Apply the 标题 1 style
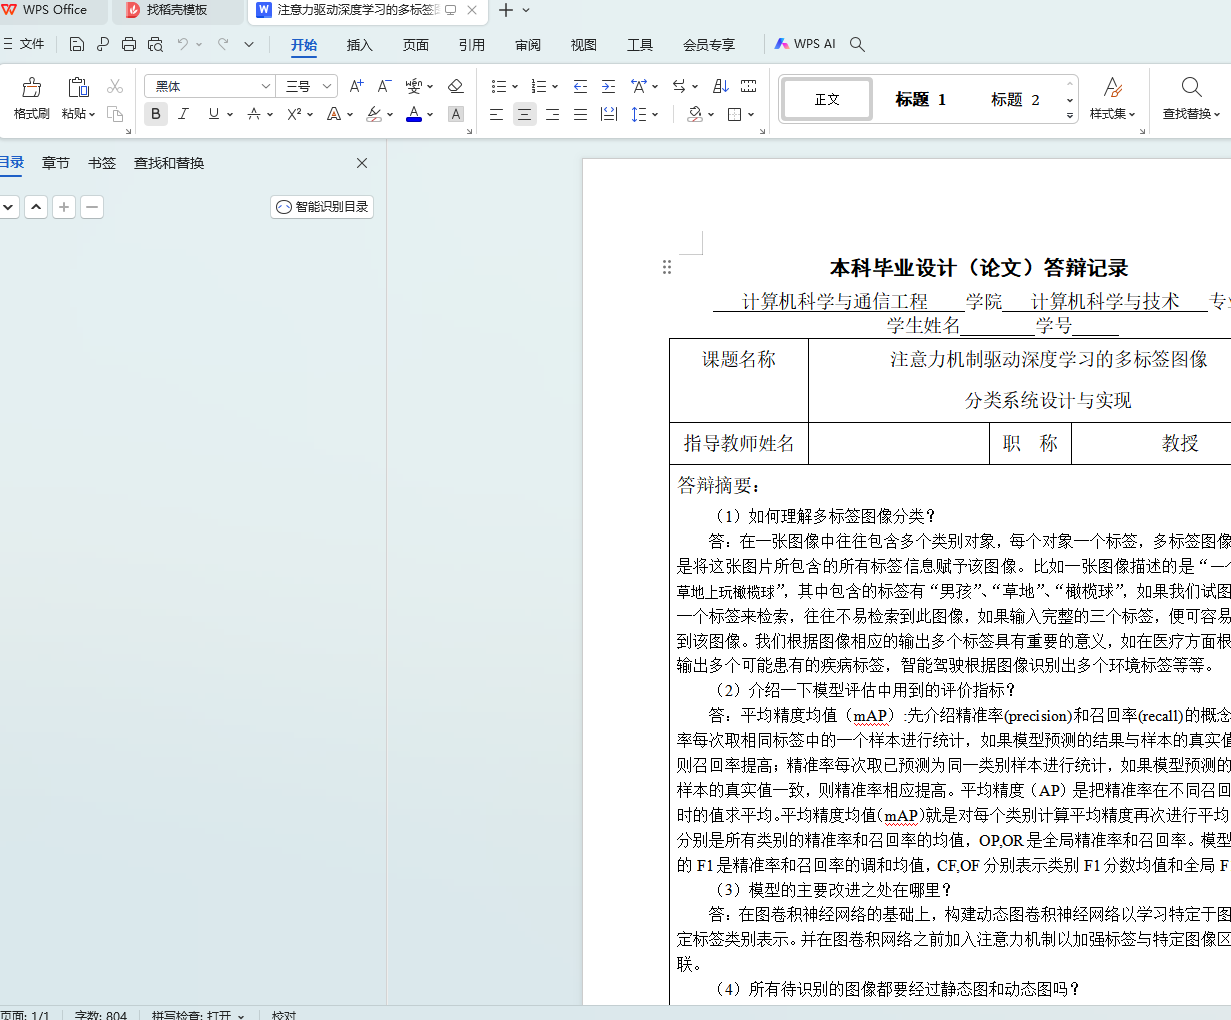This screenshot has height=1020, width=1231. [x=920, y=99]
